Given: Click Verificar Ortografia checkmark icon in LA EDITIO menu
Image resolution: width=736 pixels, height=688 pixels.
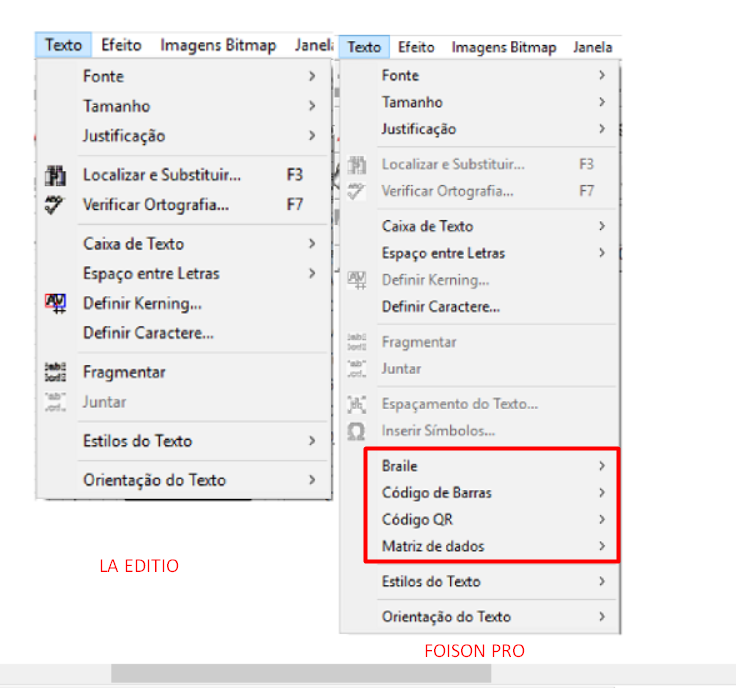Looking at the screenshot, I should click(x=54, y=205).
